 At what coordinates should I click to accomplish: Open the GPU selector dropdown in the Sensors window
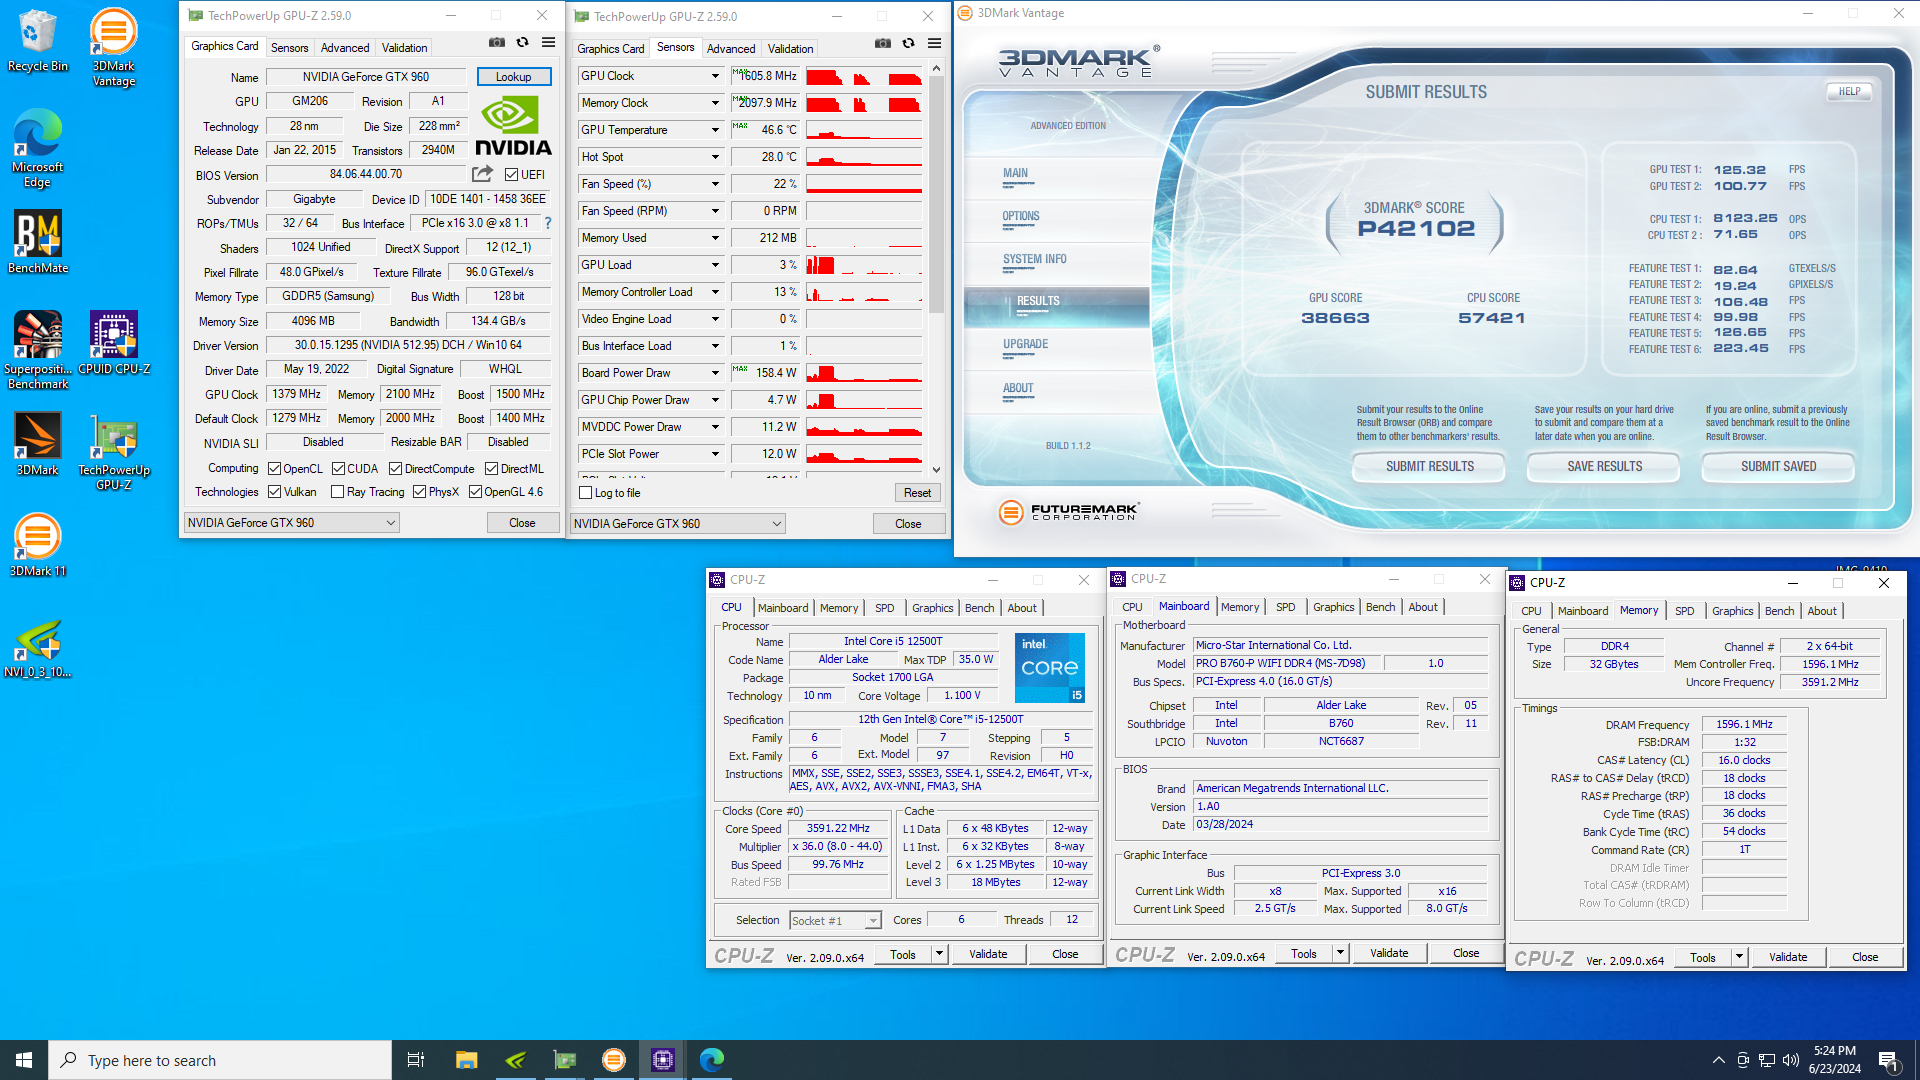678,524
